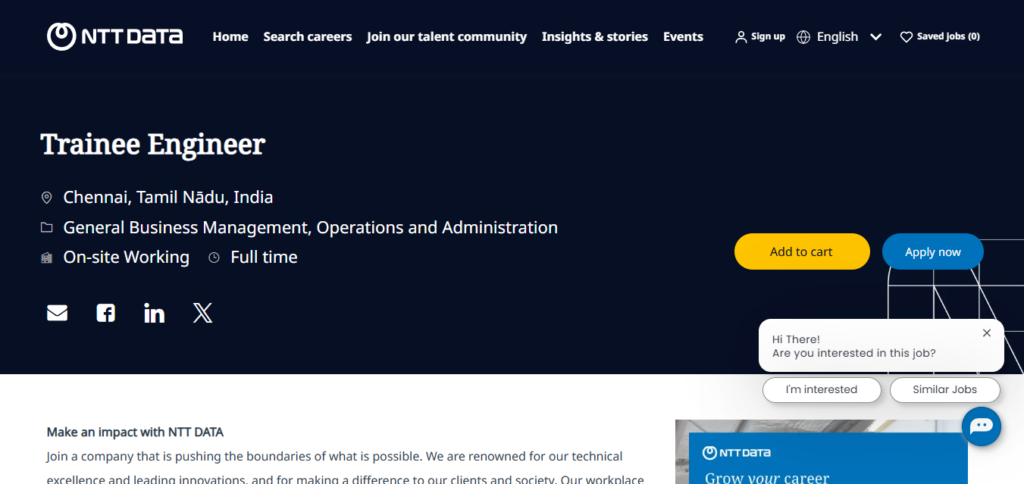Click Similar Jobs chat button
This screenshot has width=1024, height=484.
[945, 390]
